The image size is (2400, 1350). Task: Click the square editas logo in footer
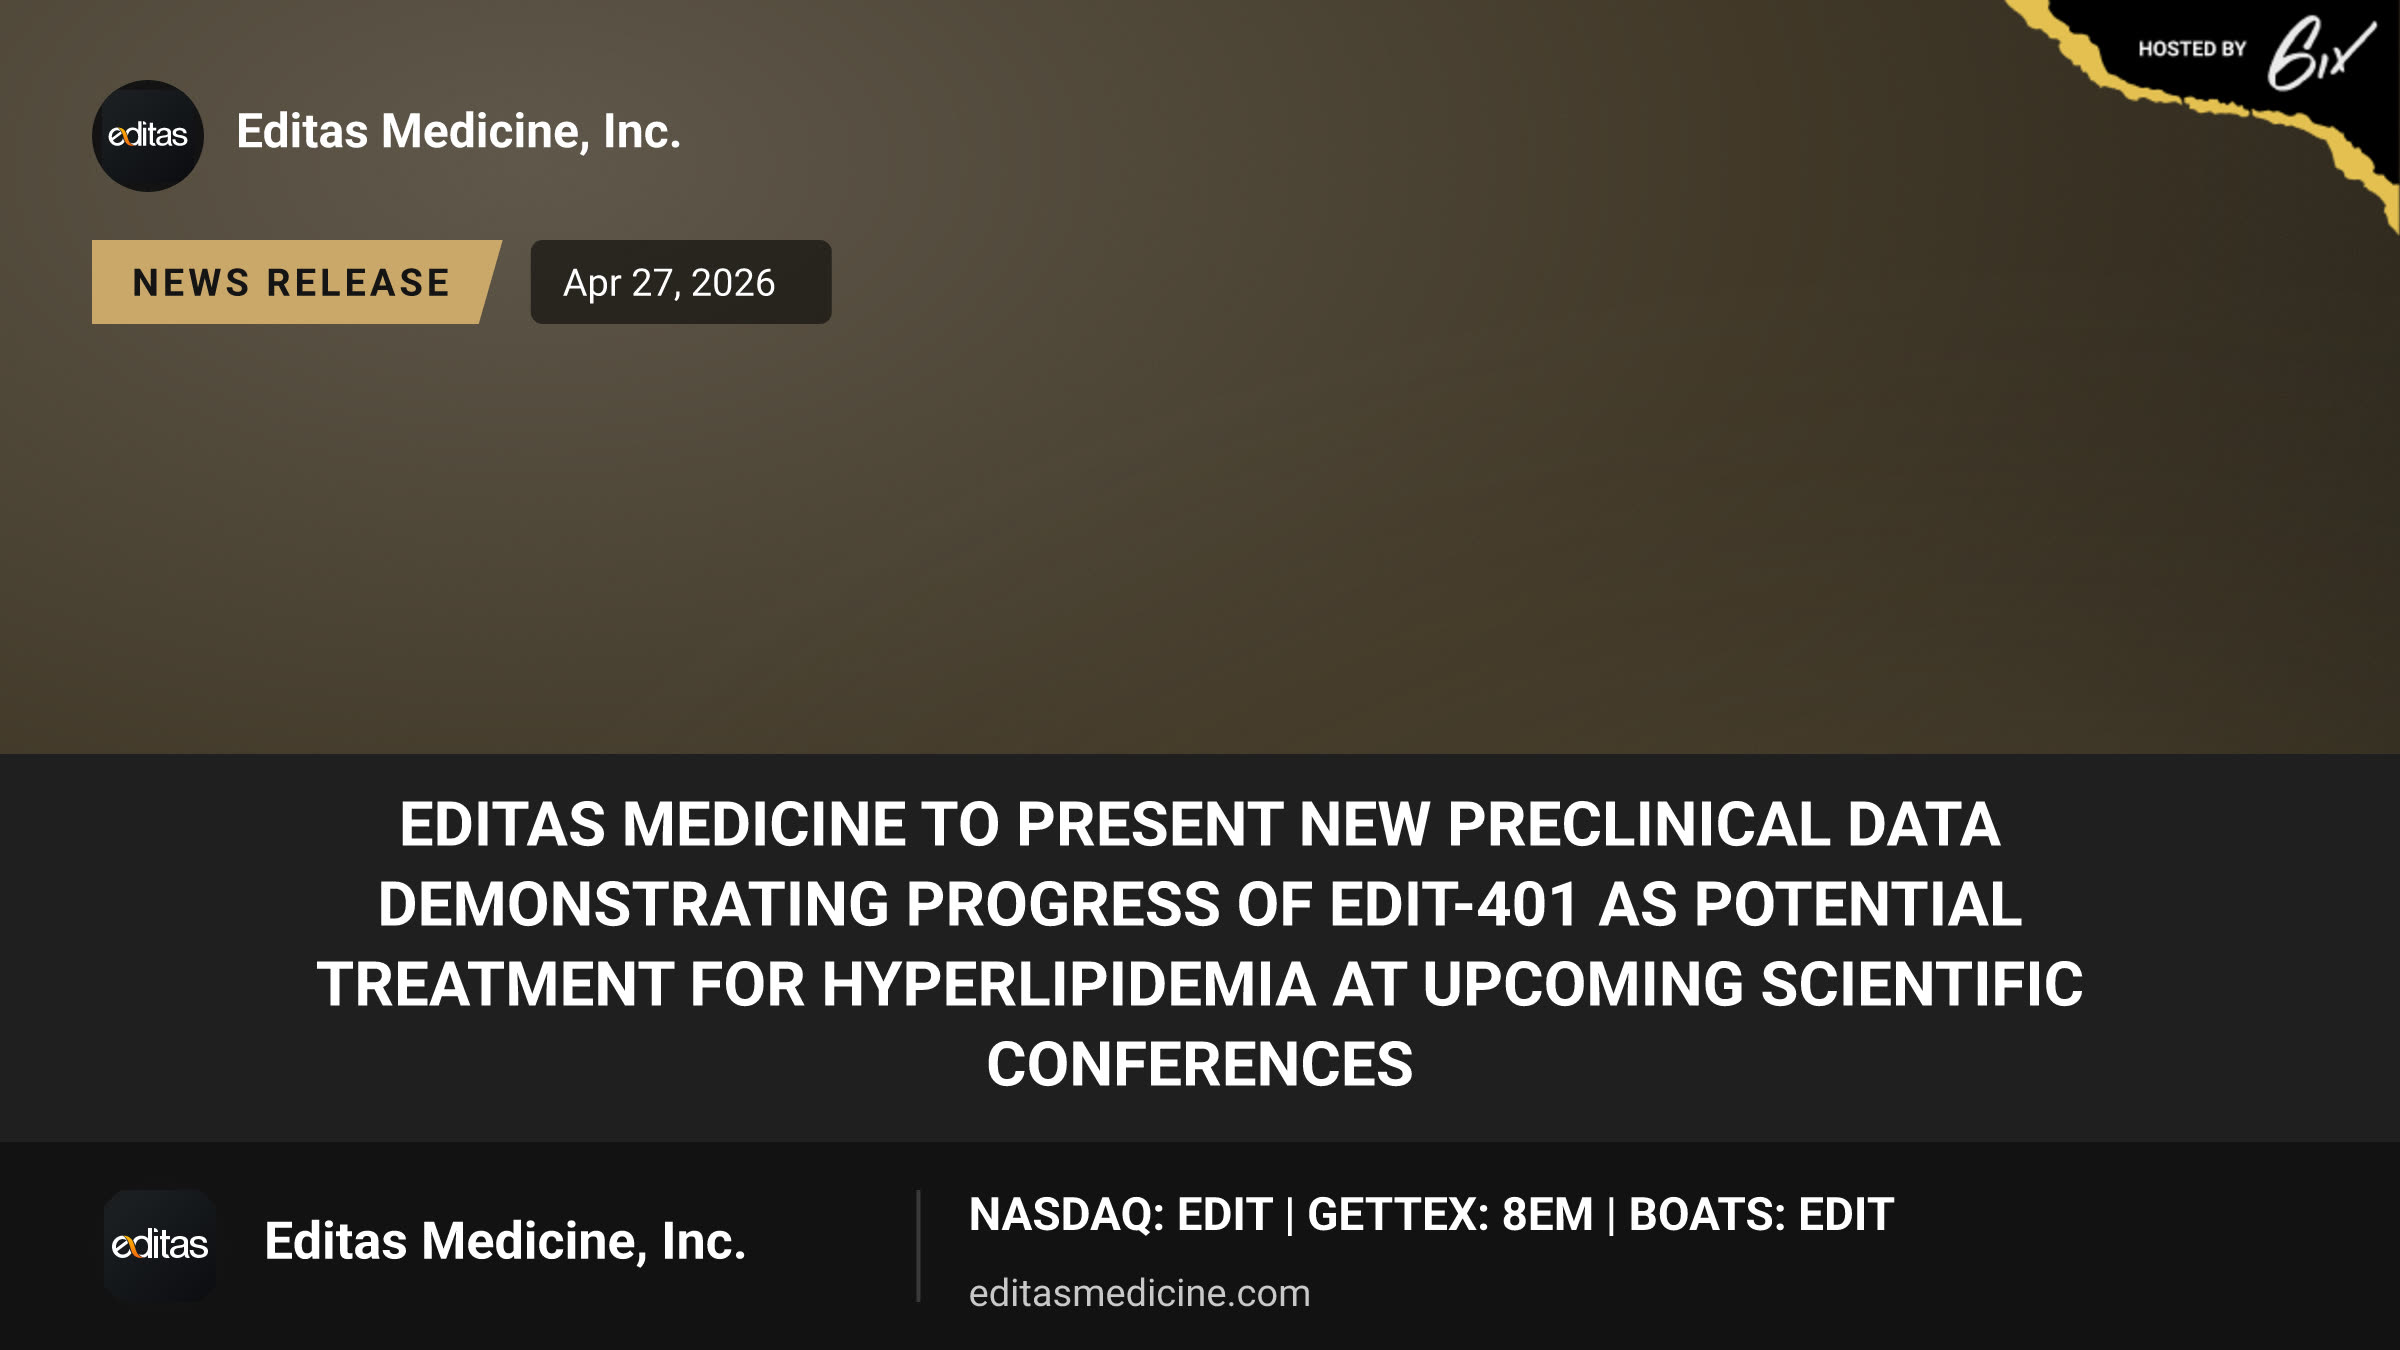coord(160,1245)
